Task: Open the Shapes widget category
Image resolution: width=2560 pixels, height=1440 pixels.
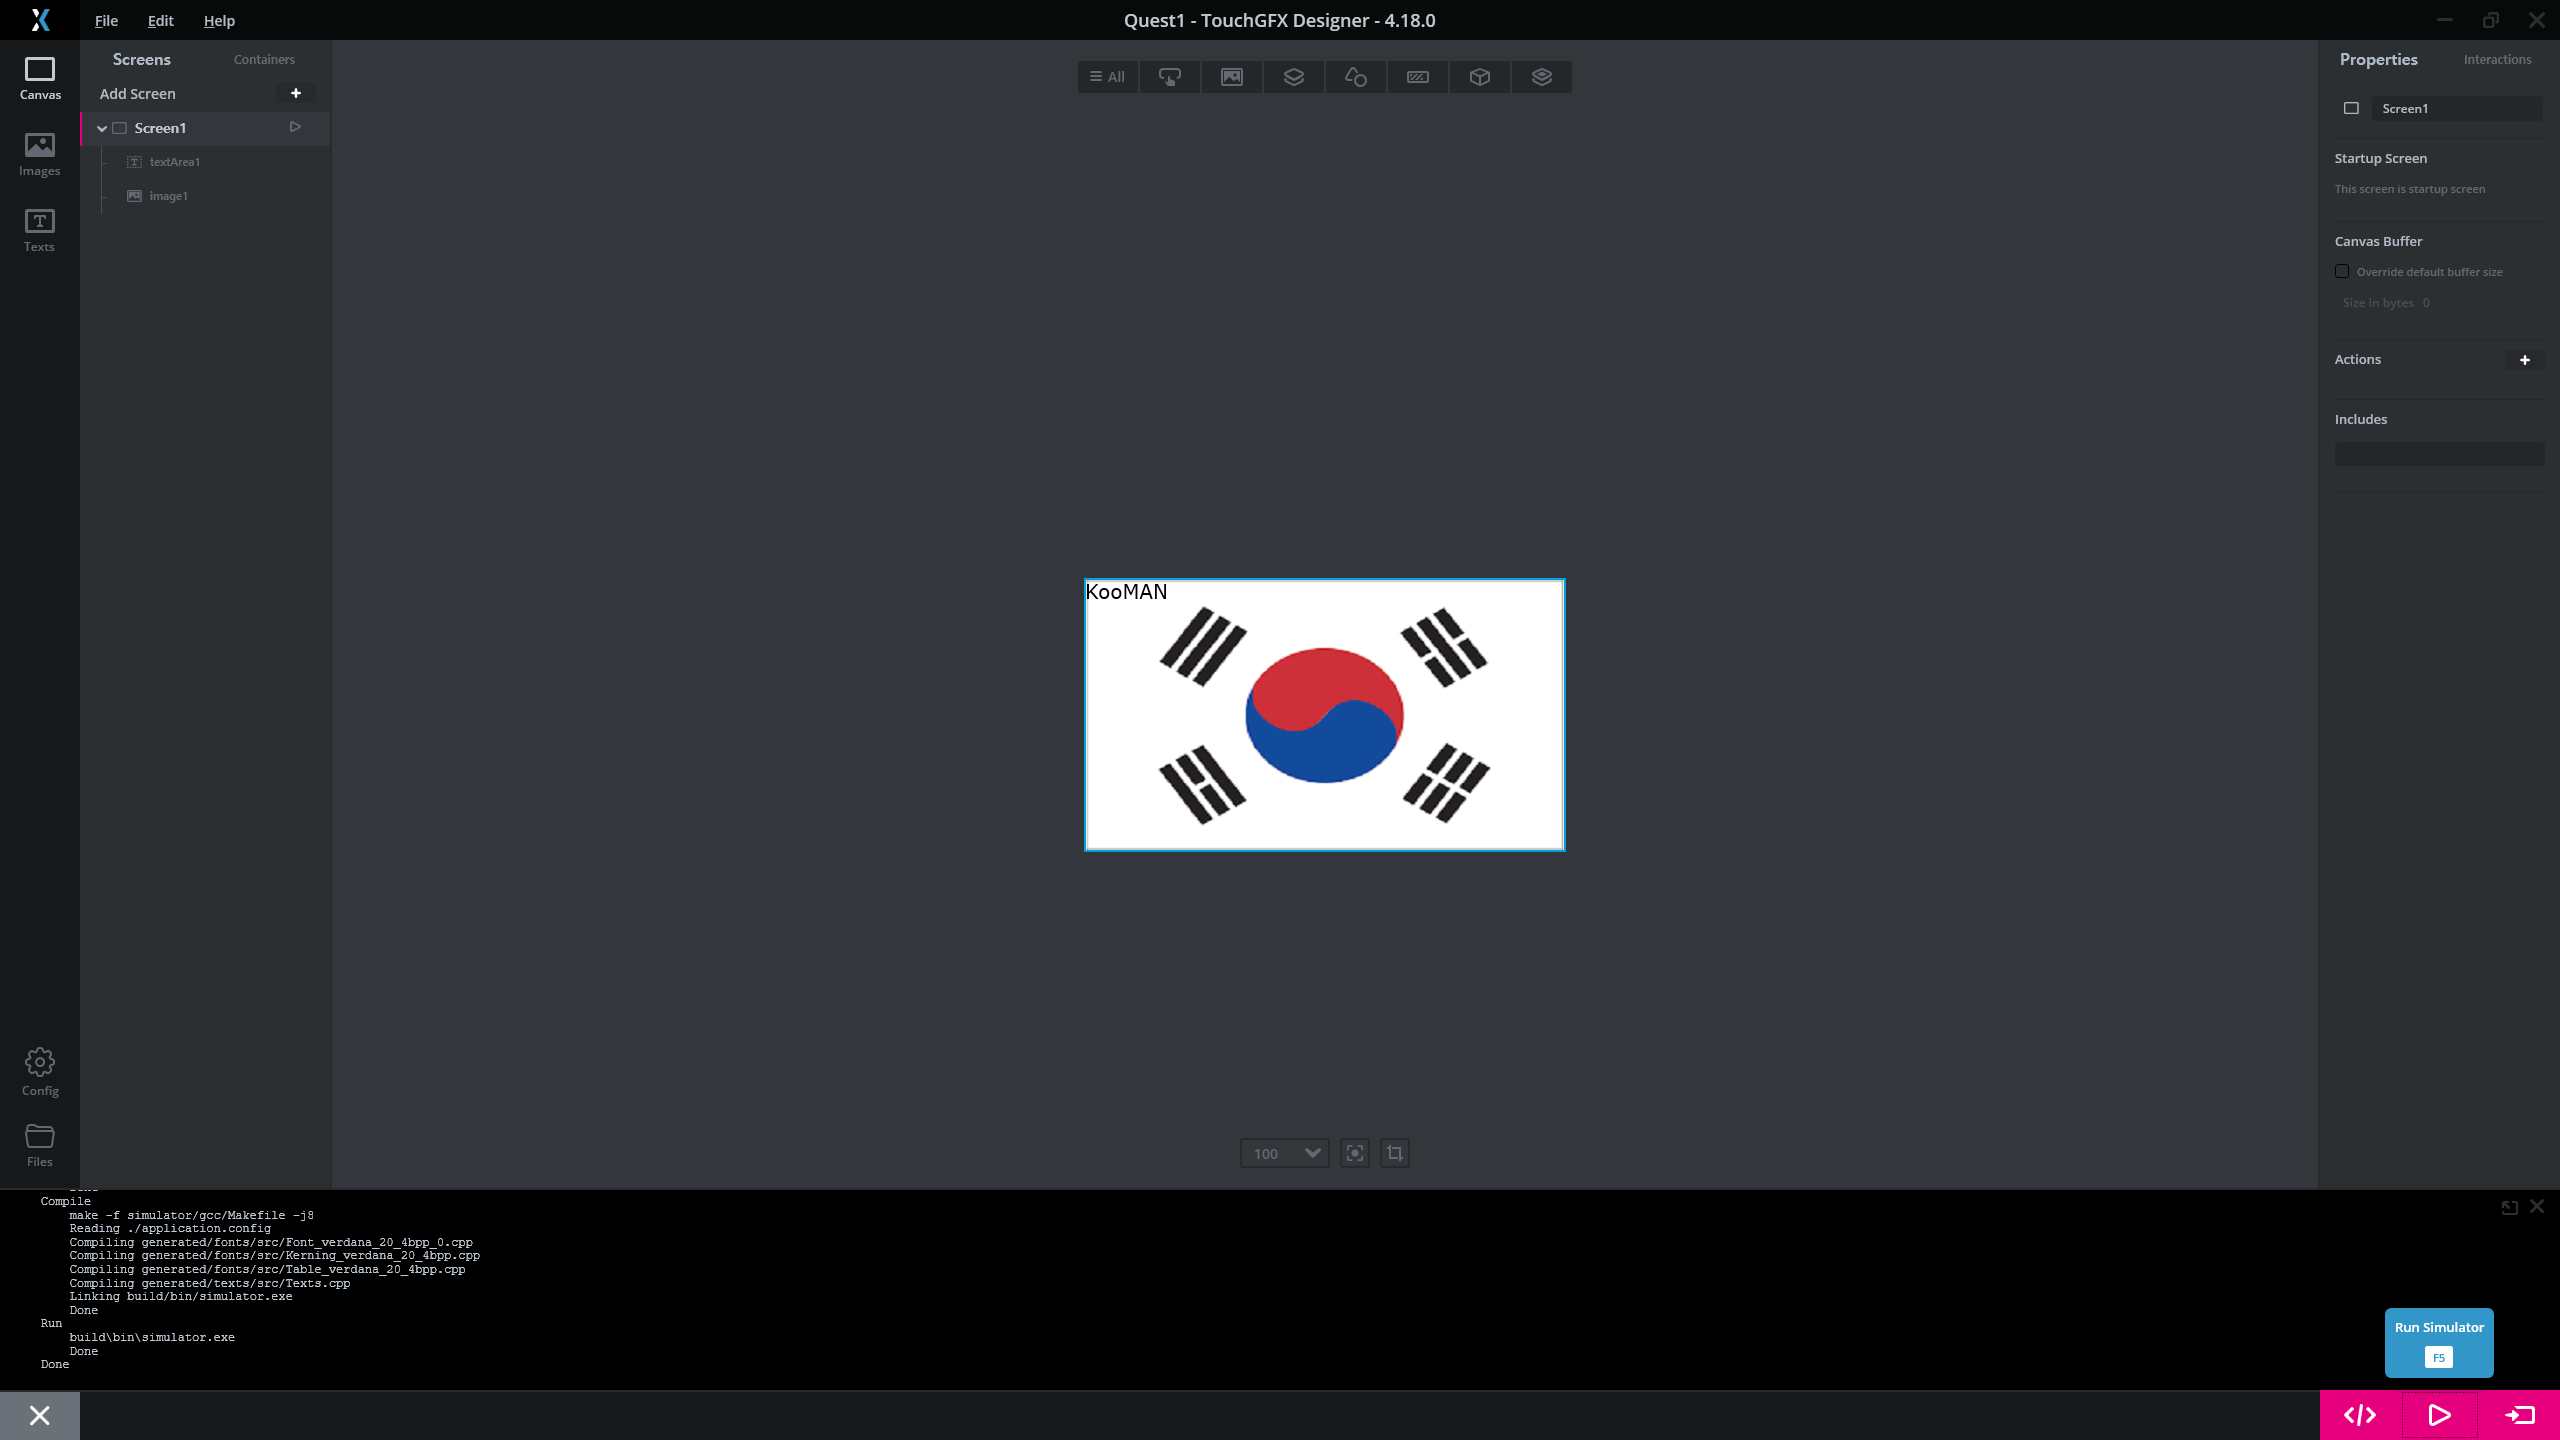Action: 1356,77
